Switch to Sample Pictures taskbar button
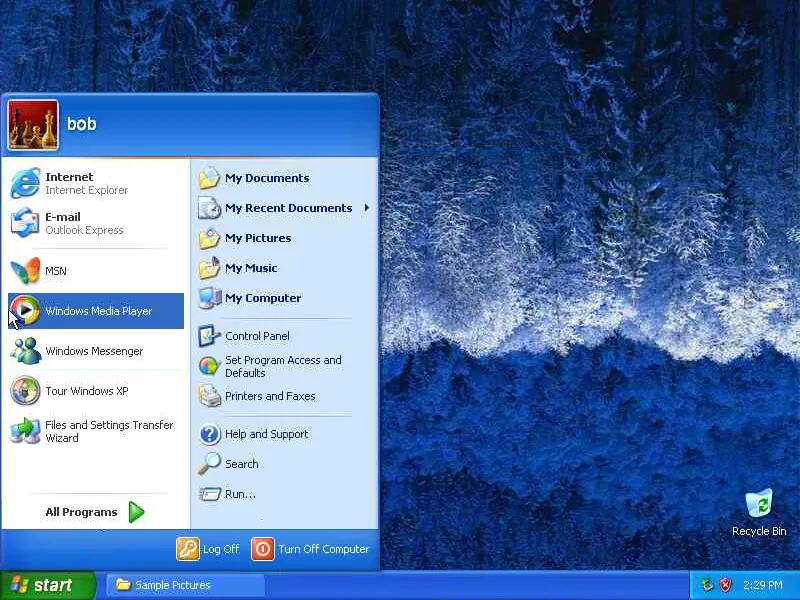The image size is (800, 600). click(x=185, y=585)
